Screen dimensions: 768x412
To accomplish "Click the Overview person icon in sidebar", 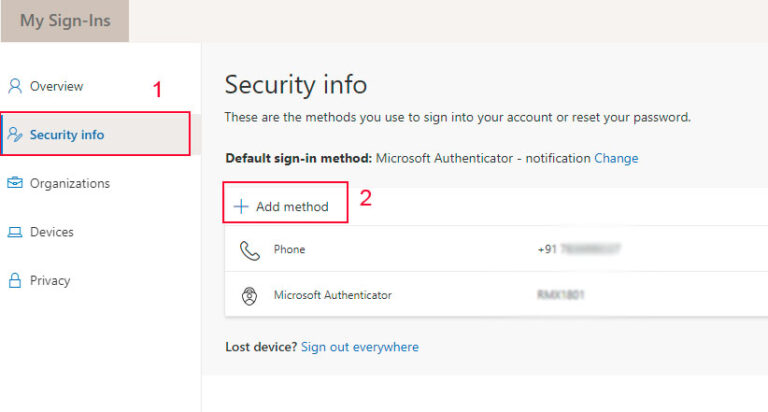I will (x=15, y=86).
